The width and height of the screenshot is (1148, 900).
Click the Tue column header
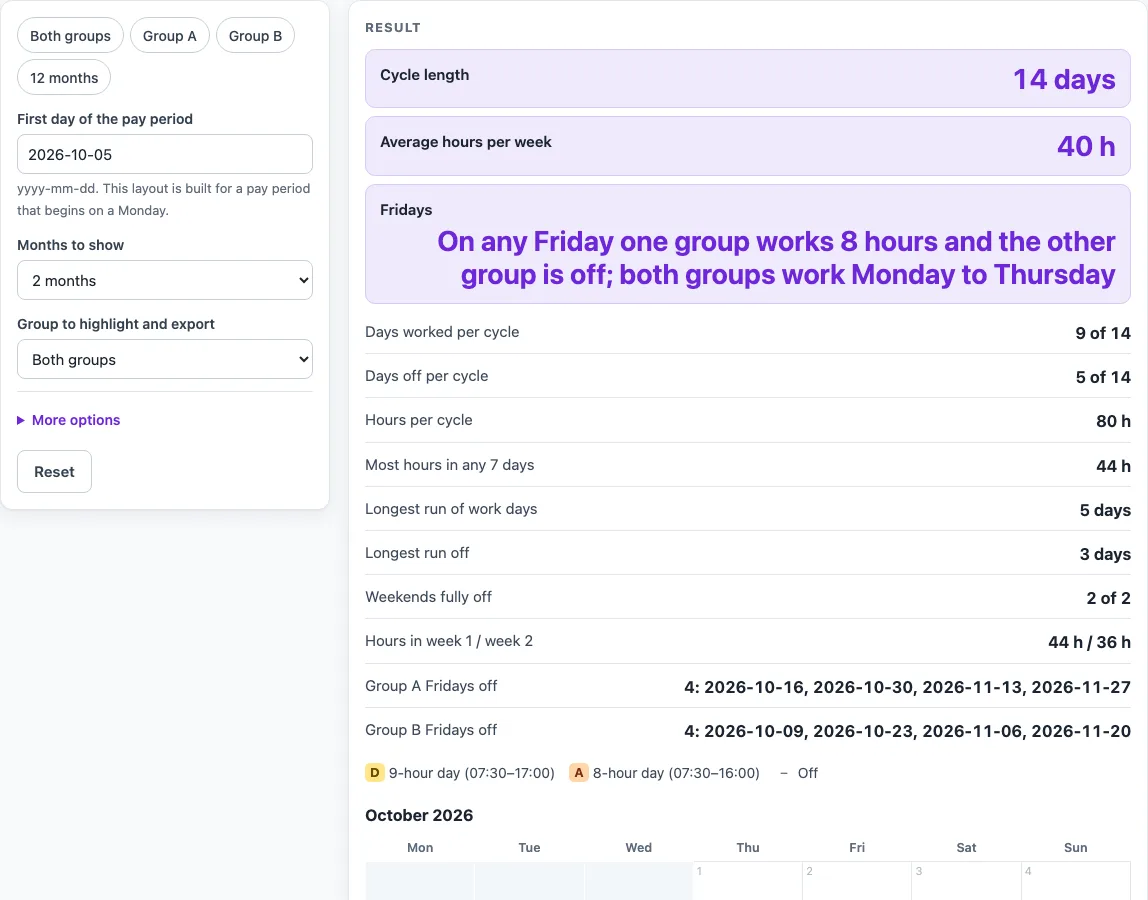pos(529,847)
